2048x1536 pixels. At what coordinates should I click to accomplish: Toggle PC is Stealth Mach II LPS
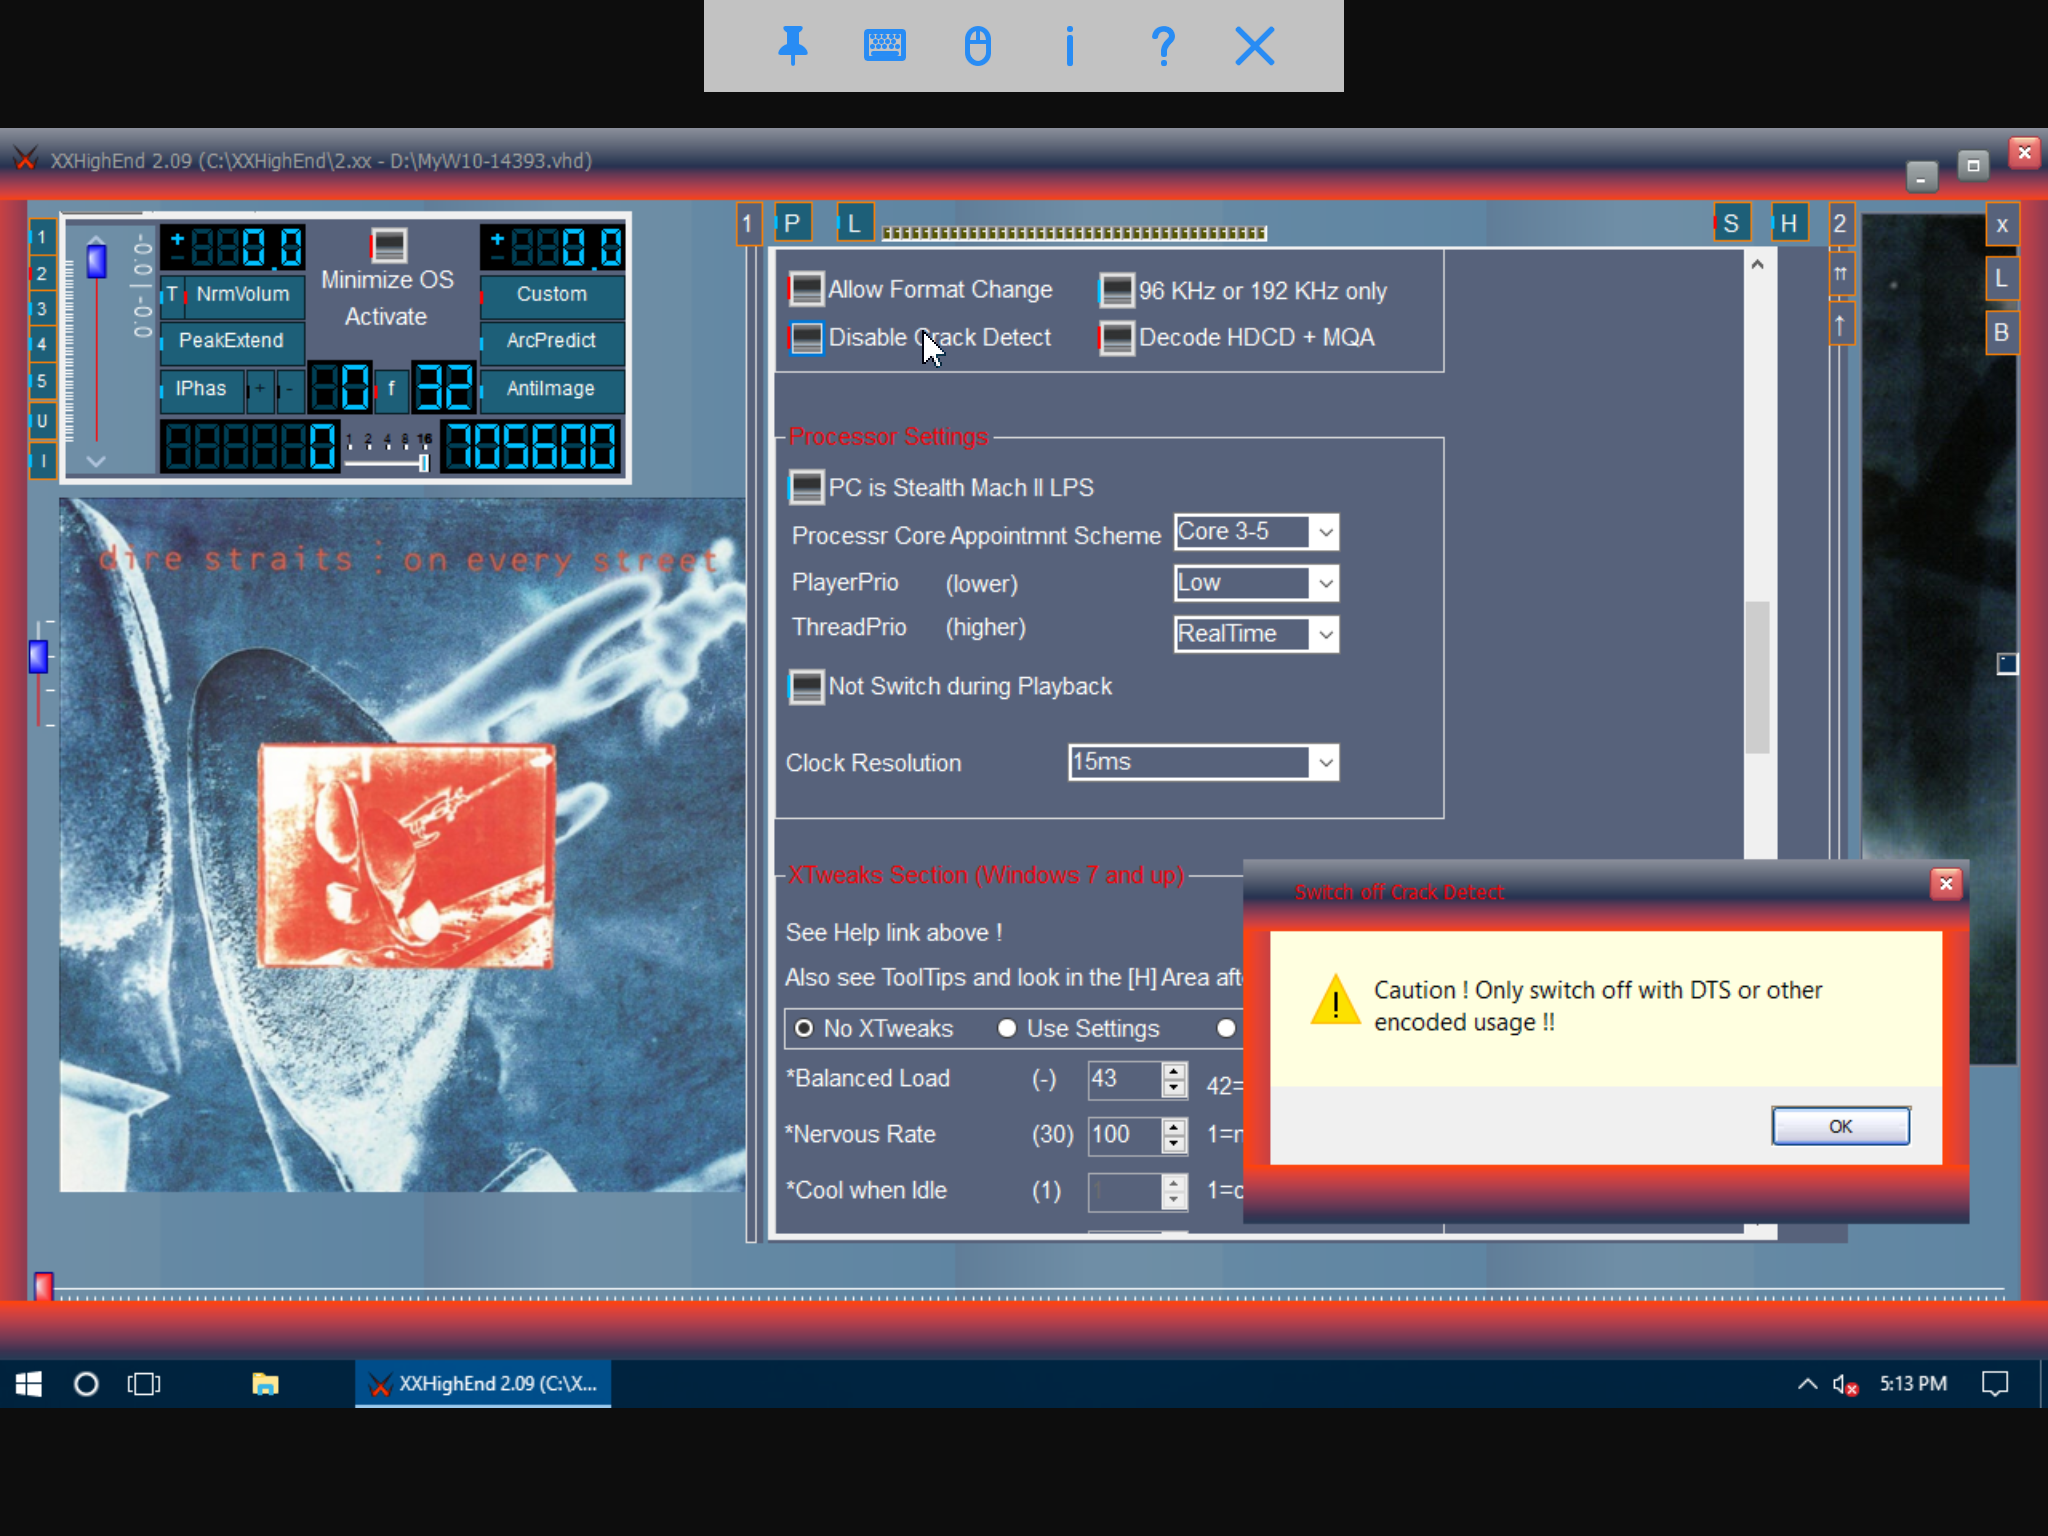coord(806,487)
